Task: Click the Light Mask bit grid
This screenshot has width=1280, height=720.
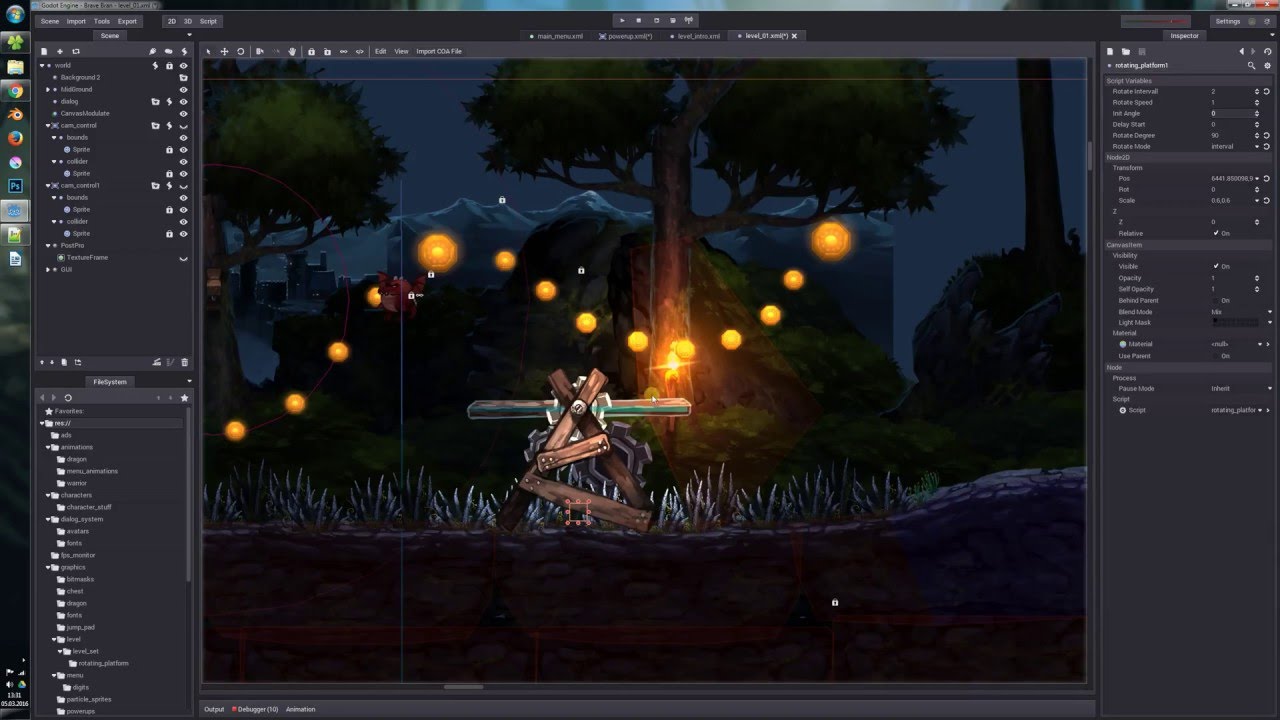Action: (x=1236, y=322)
